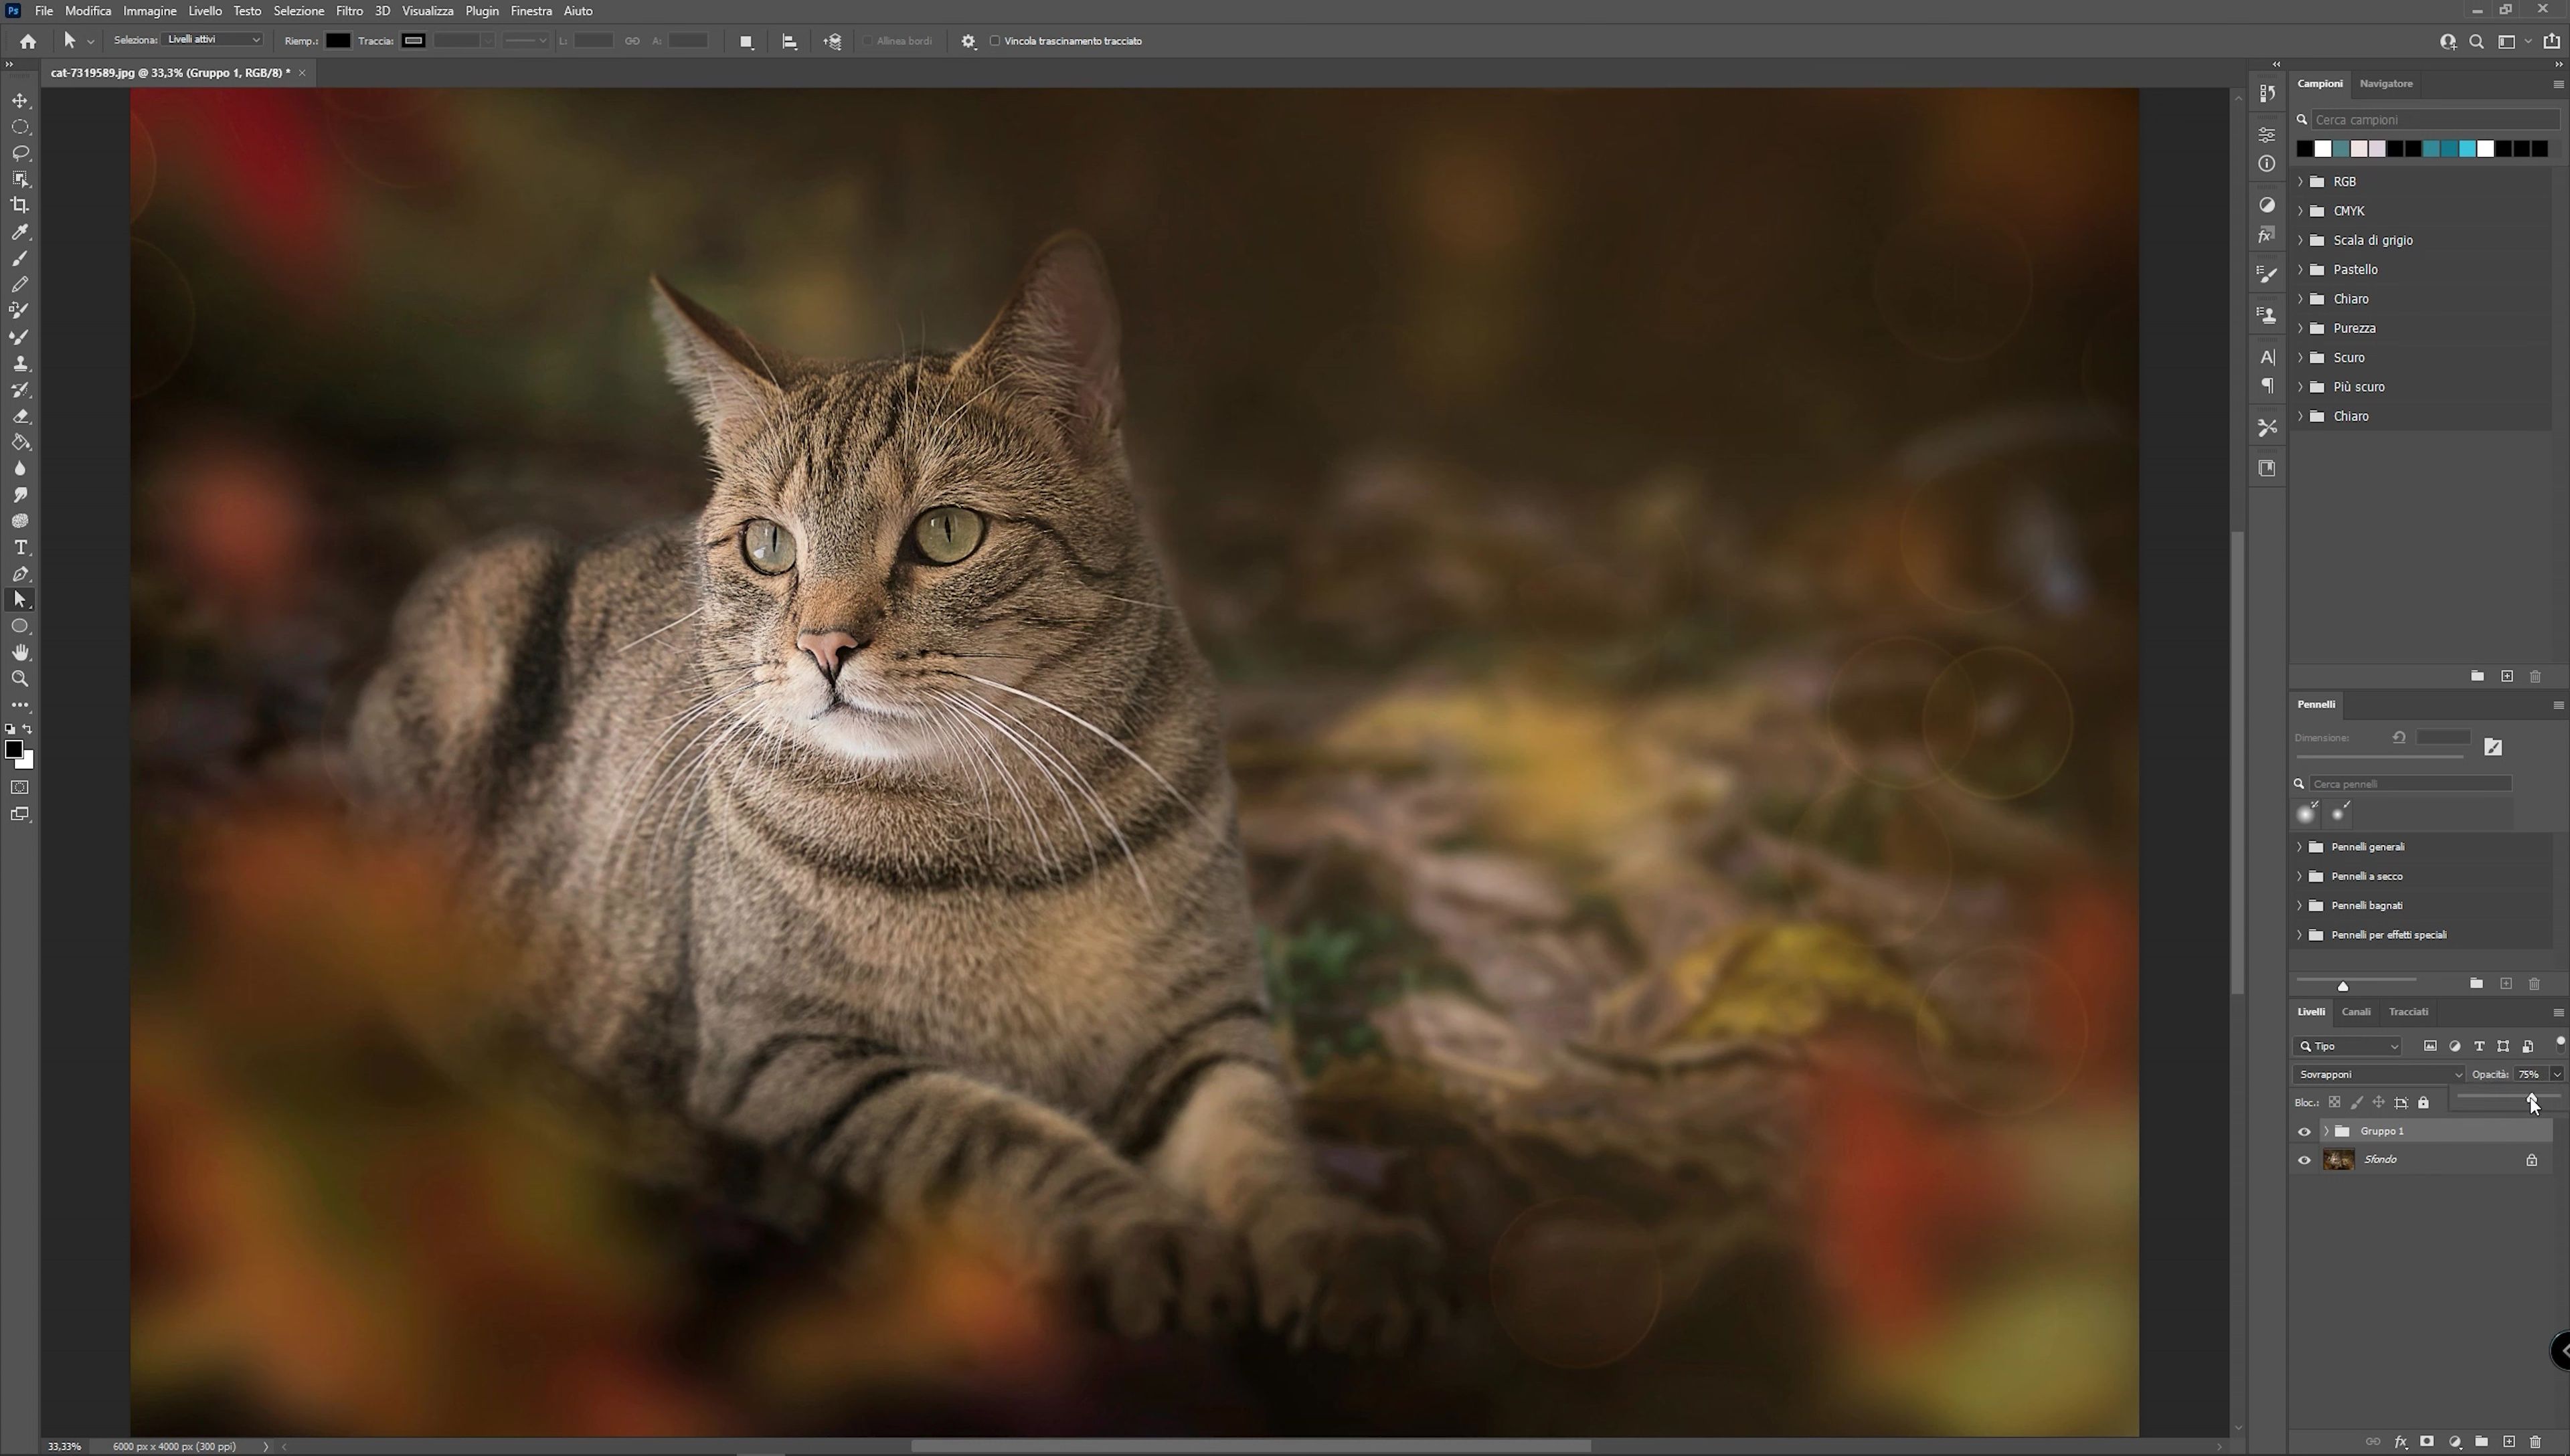
Task: Open the Opacità dropdown arrow
Action: coord(2557,1075)
